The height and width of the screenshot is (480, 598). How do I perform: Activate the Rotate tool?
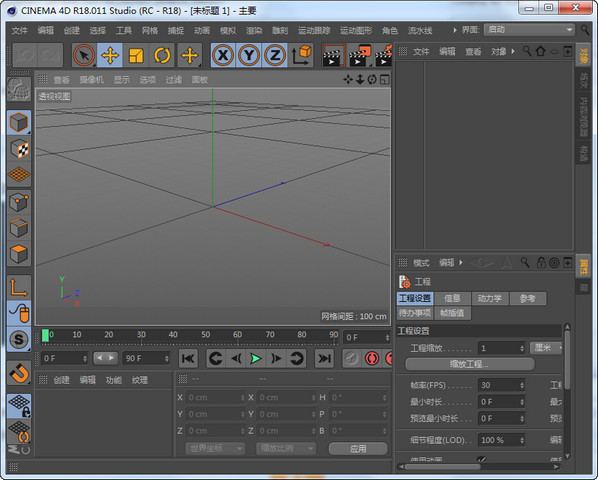(x=162, y=56)
